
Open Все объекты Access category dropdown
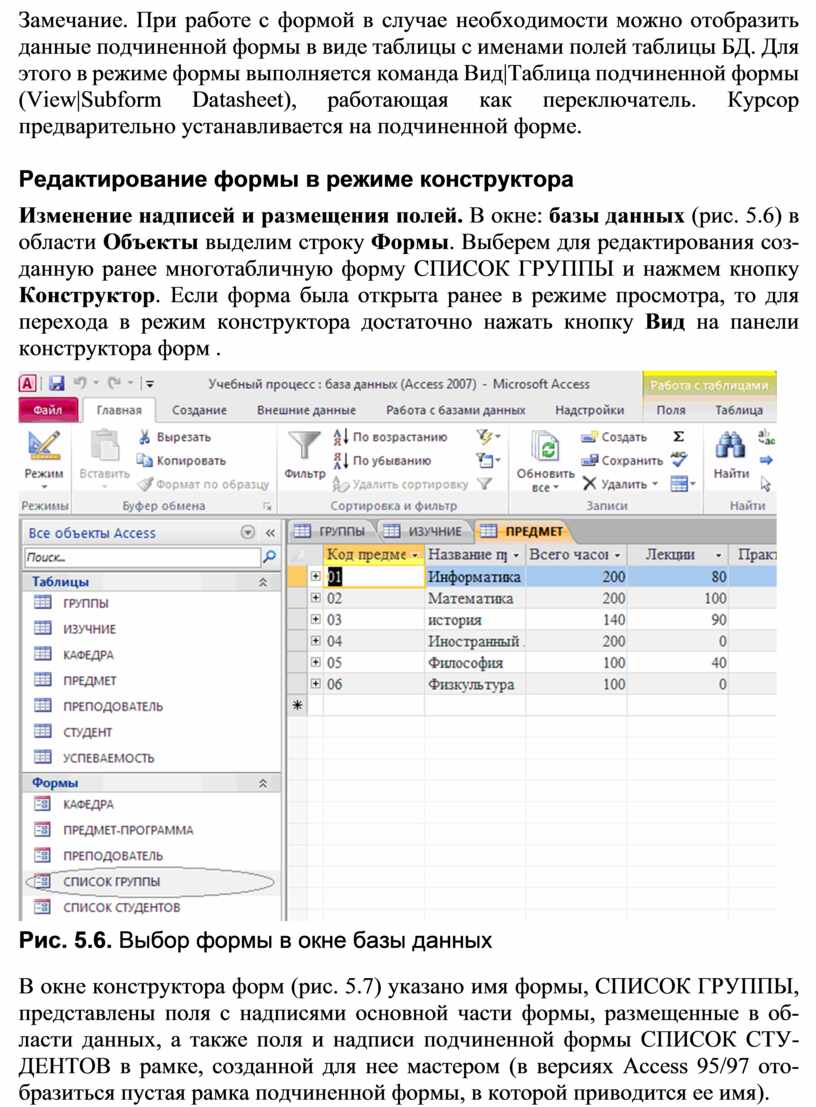coord(248,533)
